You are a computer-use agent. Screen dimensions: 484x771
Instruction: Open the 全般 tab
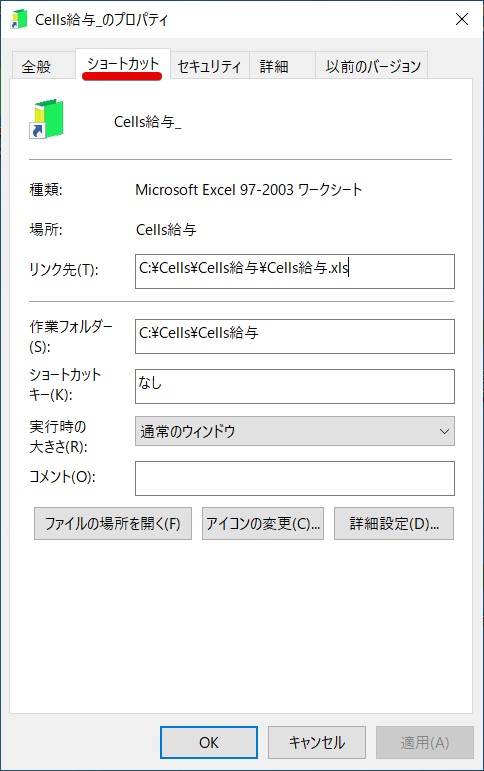[36, 66]
